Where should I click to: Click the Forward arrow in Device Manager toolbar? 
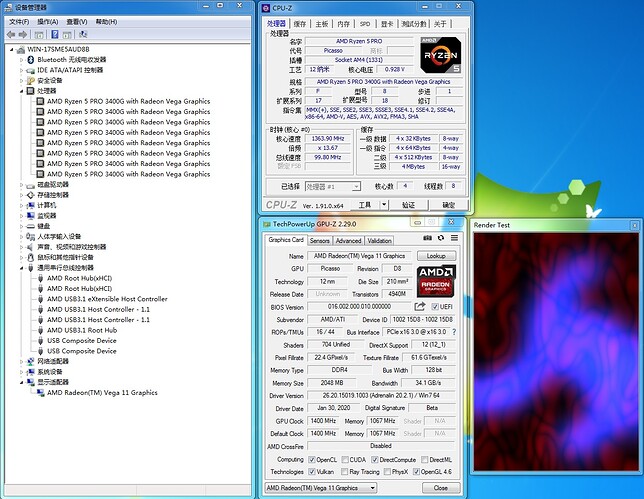point(23,35)
